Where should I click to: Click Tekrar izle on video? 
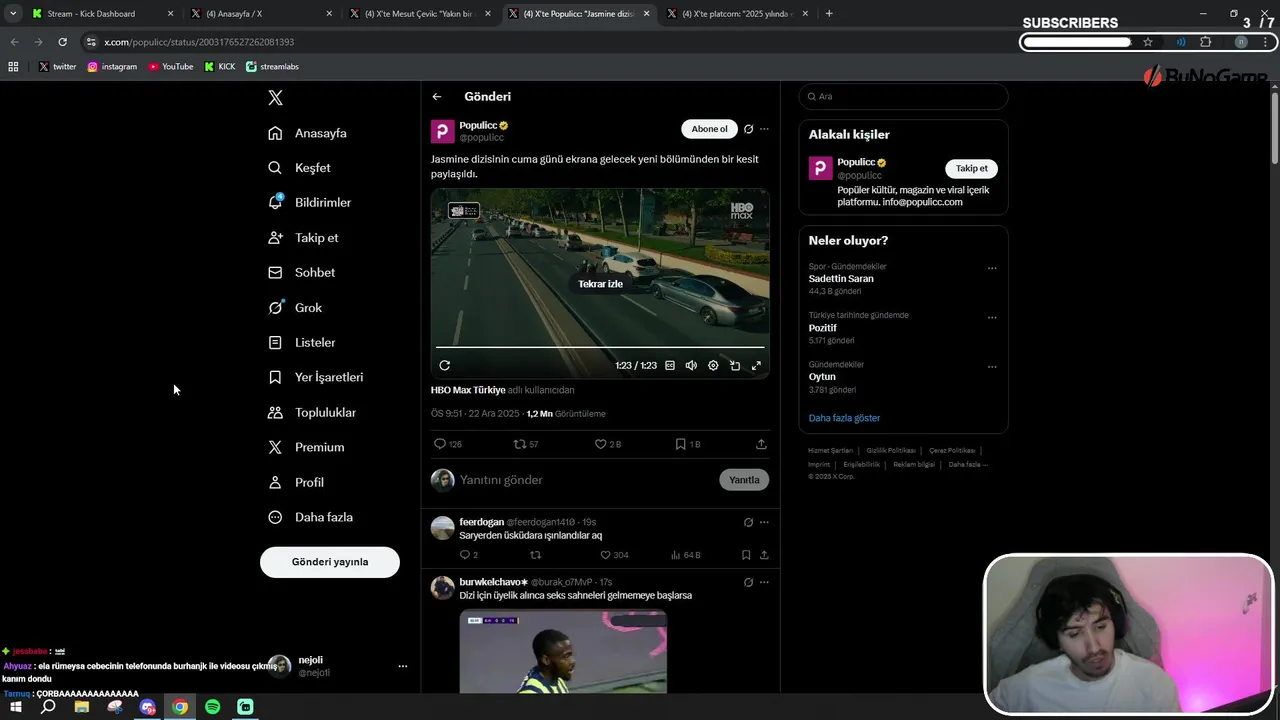point(600,284)
